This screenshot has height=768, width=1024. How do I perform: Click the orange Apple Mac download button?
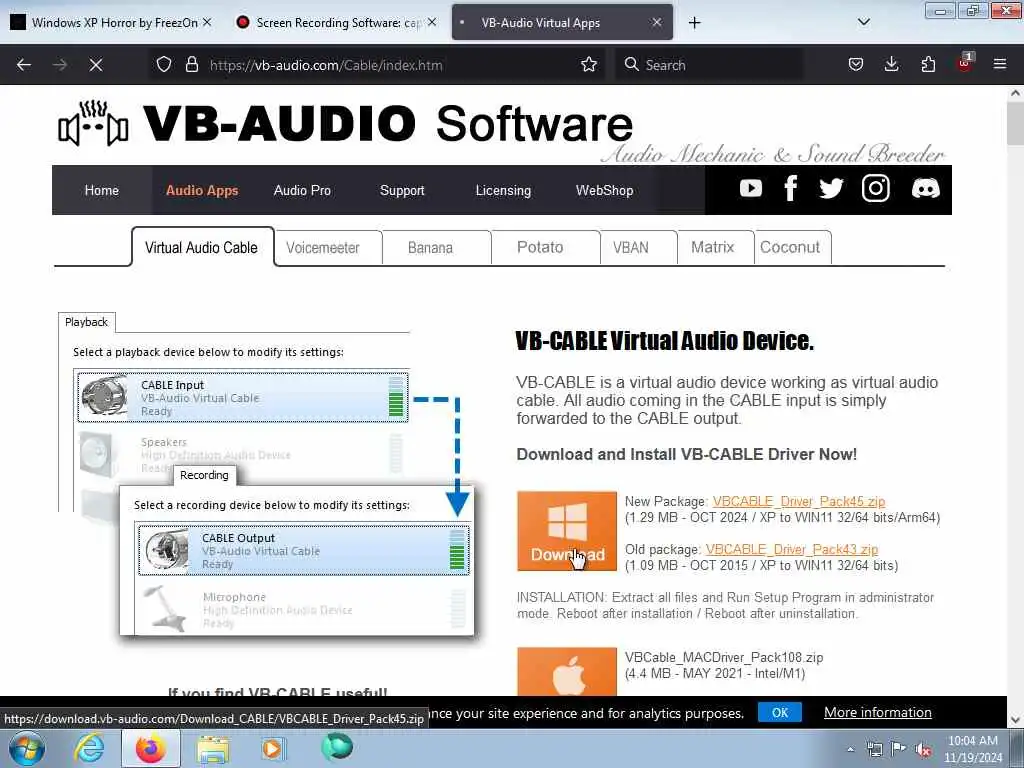pyautogui.click(x=567, y=671)
